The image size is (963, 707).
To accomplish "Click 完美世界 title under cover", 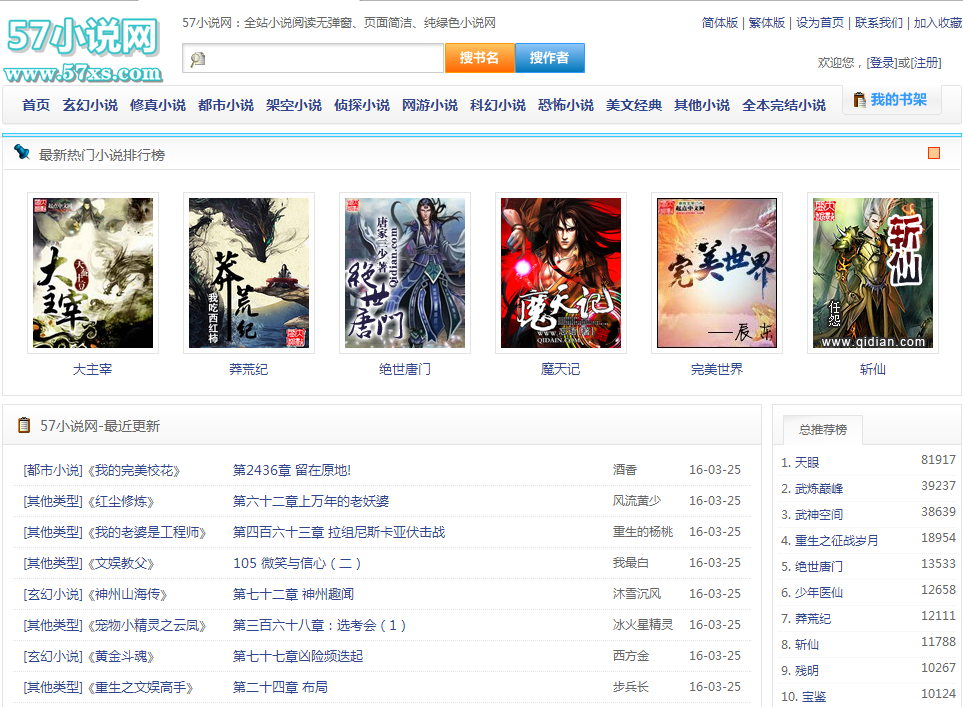I will point(717,369).
